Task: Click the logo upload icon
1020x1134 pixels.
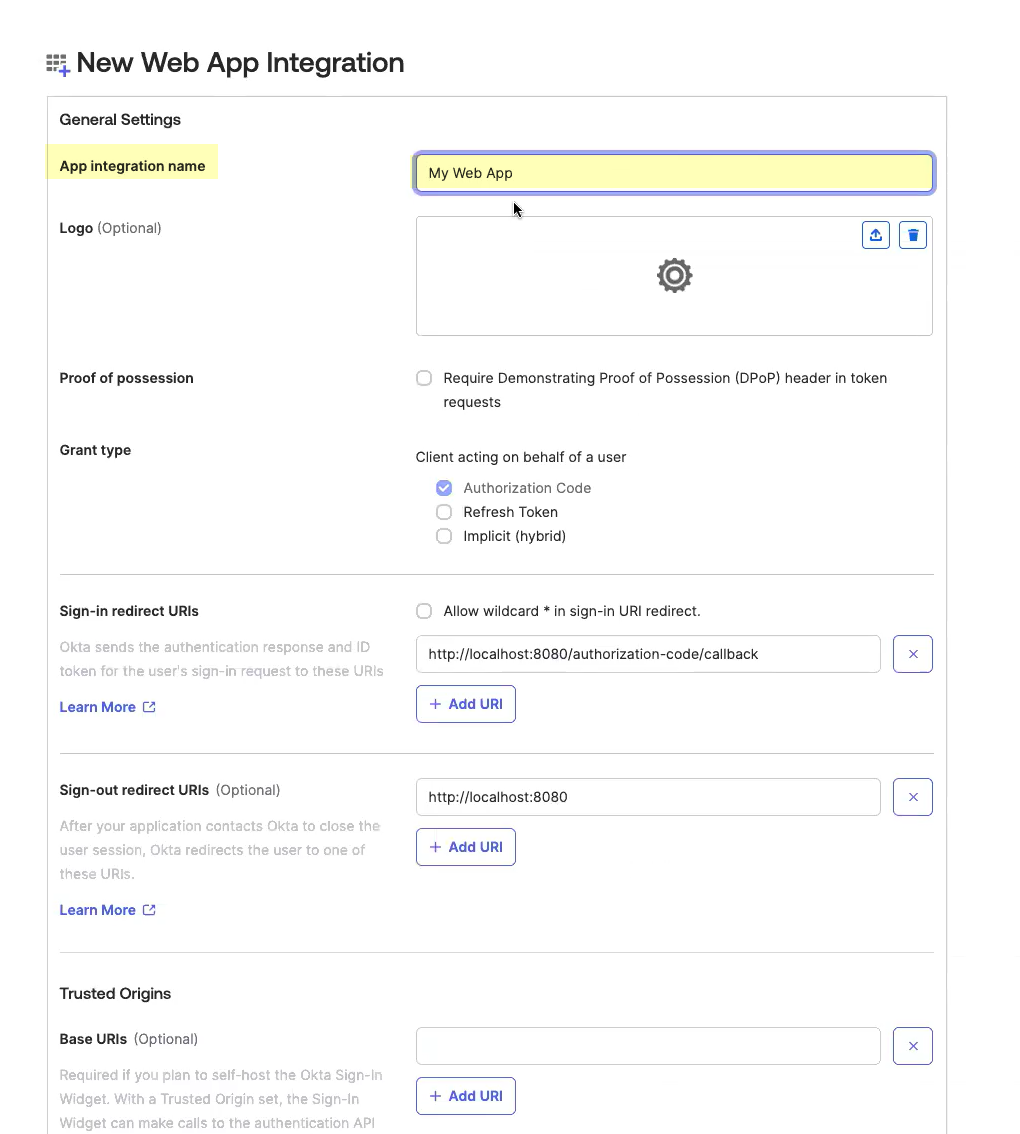Action: pos(876,235)
